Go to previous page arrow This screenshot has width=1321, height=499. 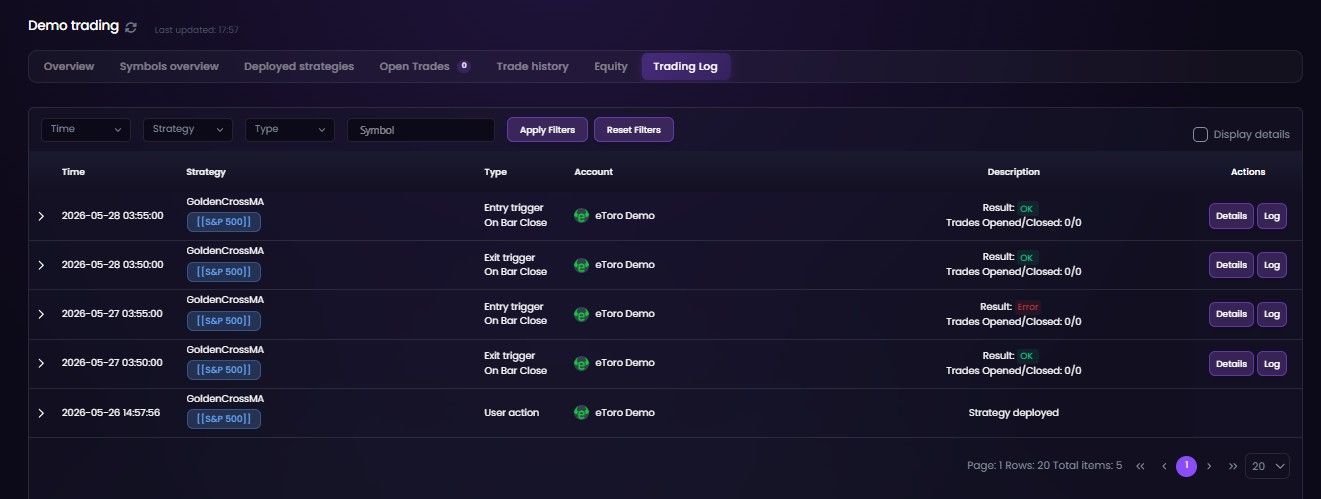(x=1164, y=466)
